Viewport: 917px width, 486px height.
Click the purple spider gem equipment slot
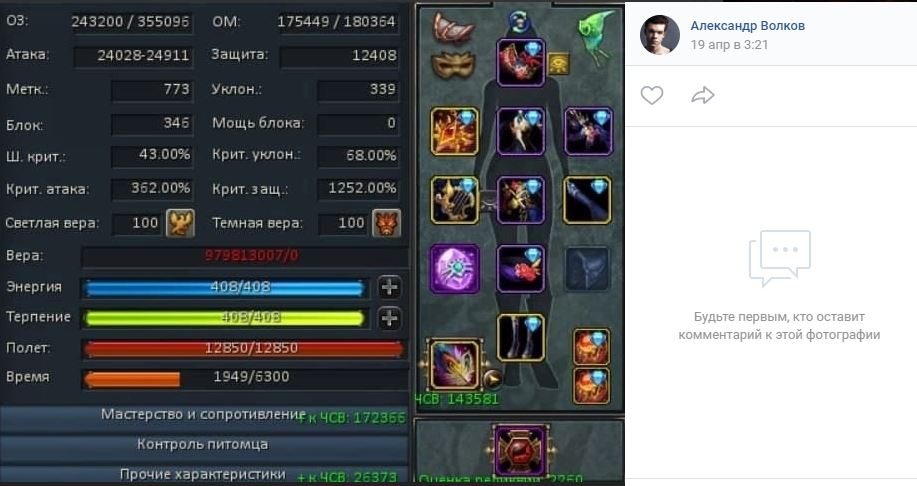coord(454,268)
